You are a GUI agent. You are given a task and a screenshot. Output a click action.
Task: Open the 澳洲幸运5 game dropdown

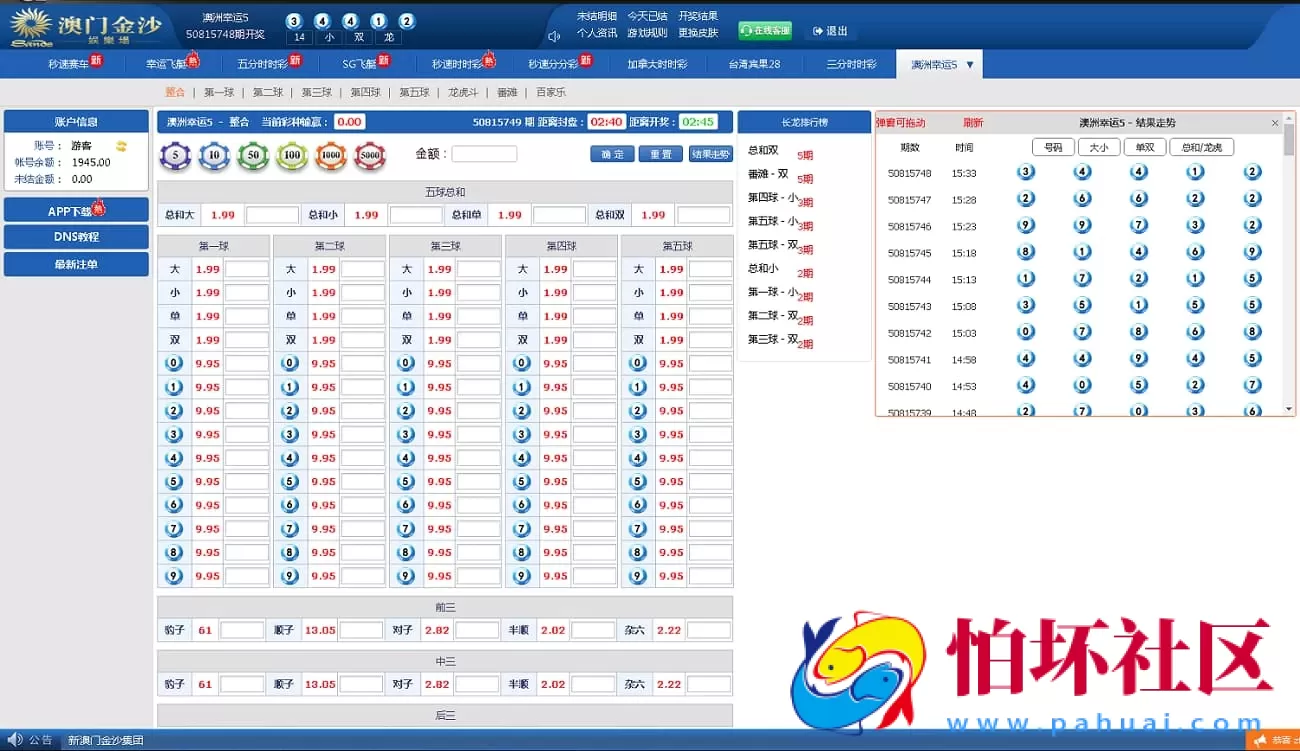[938, 63]
